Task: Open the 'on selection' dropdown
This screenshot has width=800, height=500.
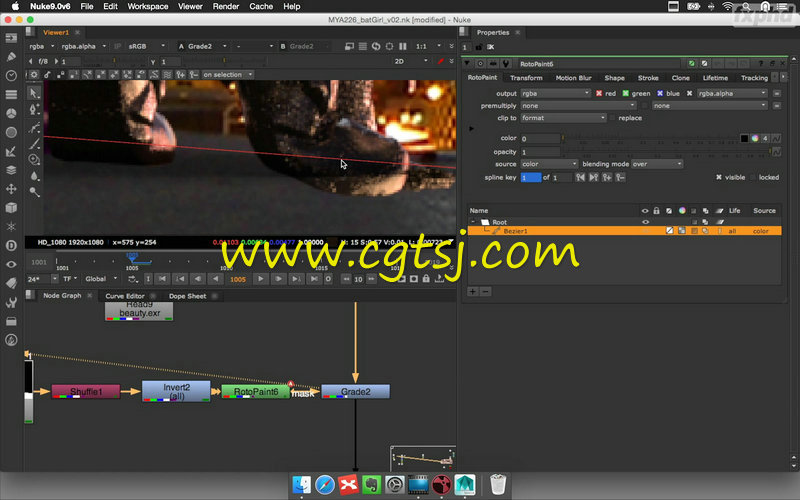Action: click(x=228, y=74)
